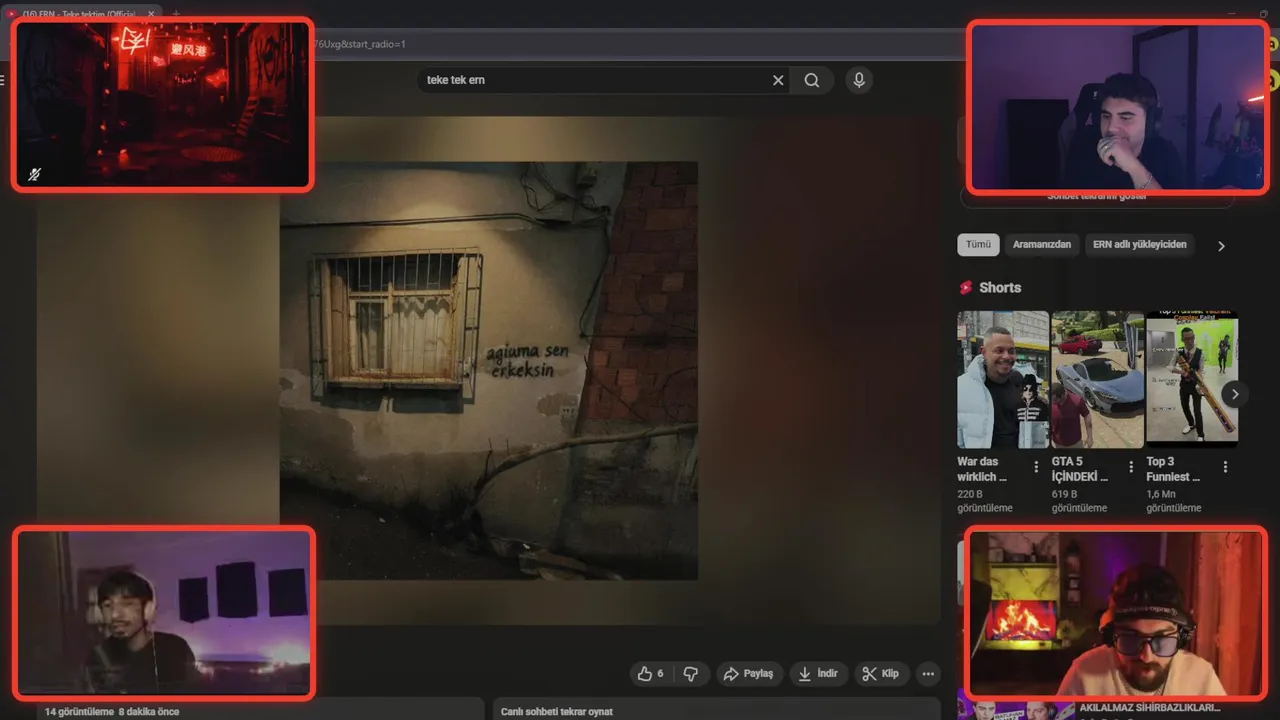Click the magnifier search button
Image resolution: width=1280 pixels, height=720 pixels.
click(812, 80)
